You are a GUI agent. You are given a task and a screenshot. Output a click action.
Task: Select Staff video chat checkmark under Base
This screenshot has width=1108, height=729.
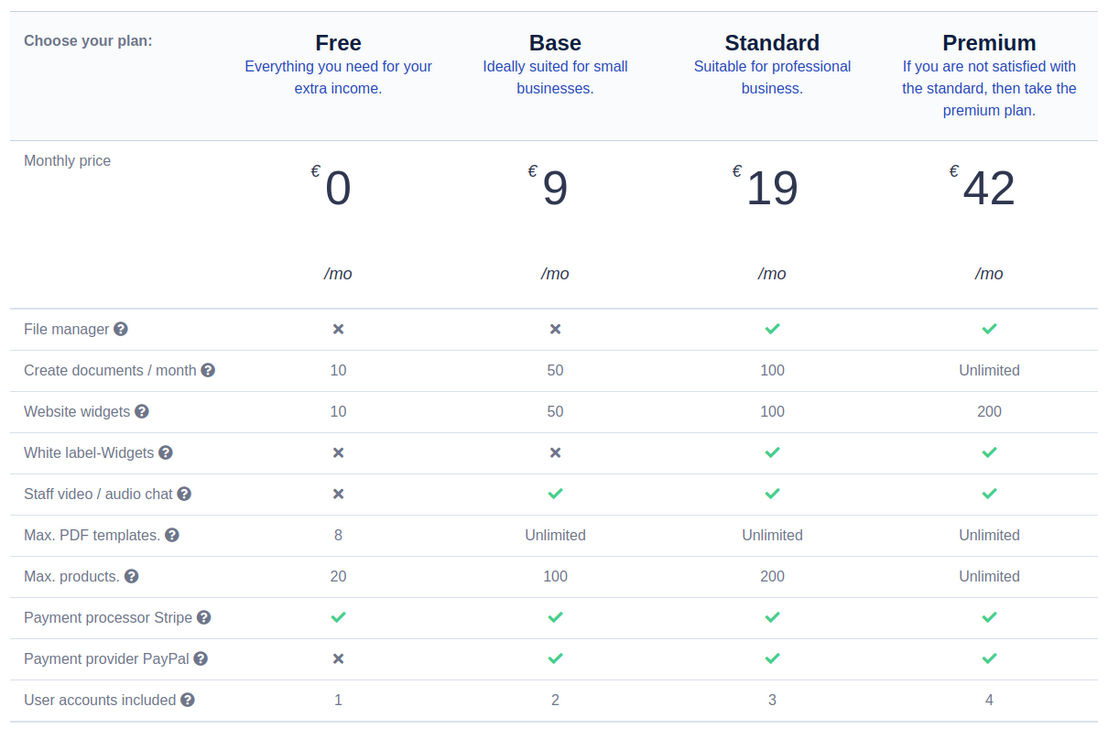[x=555, y=493]
